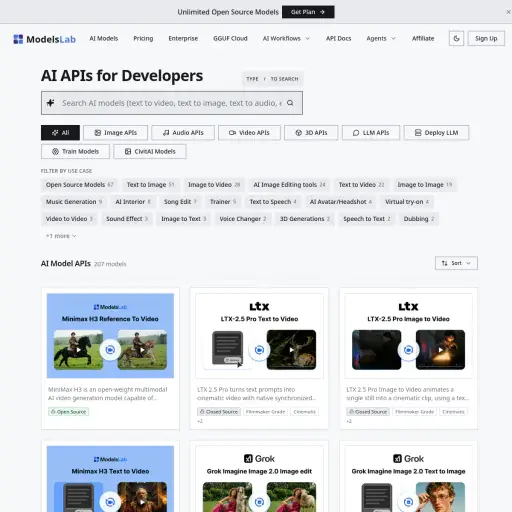Filter by Voice Changer use case

pos(243,219)
